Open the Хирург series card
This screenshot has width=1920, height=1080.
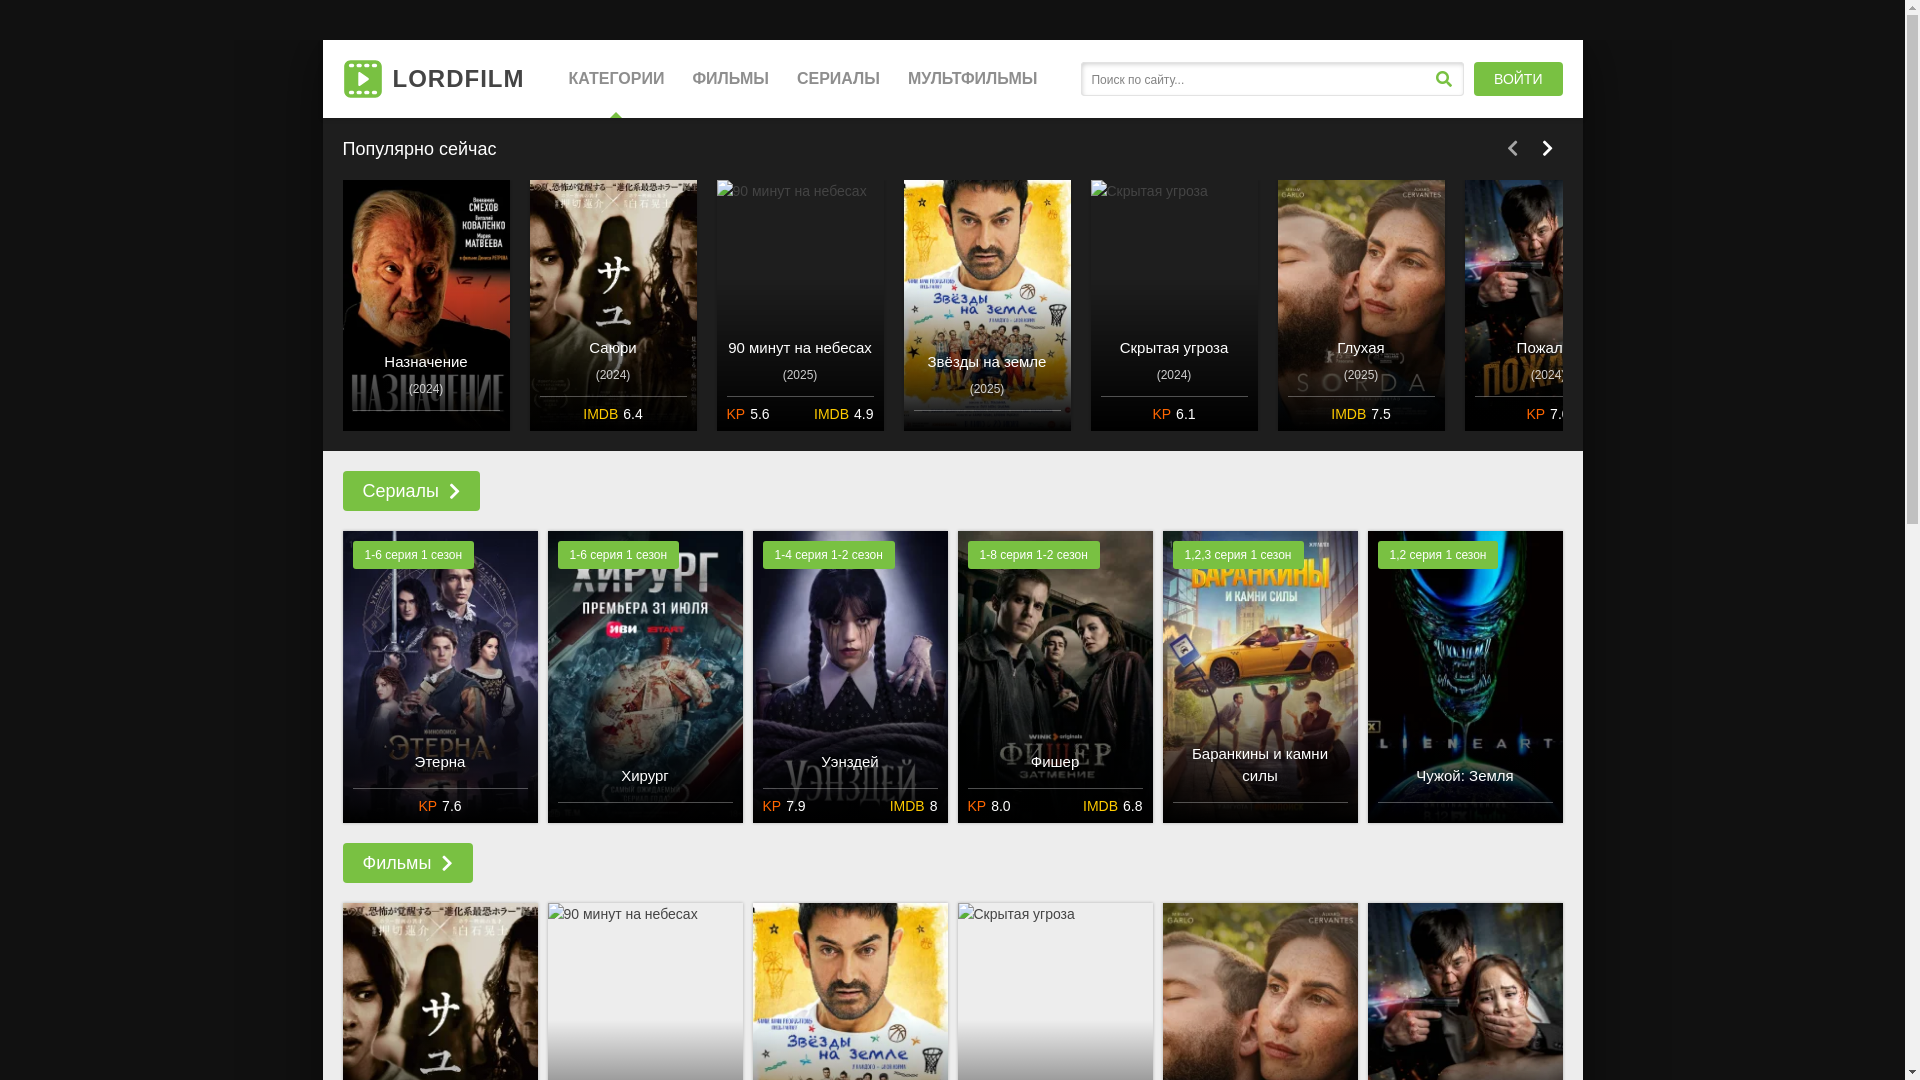pos(645,677)
